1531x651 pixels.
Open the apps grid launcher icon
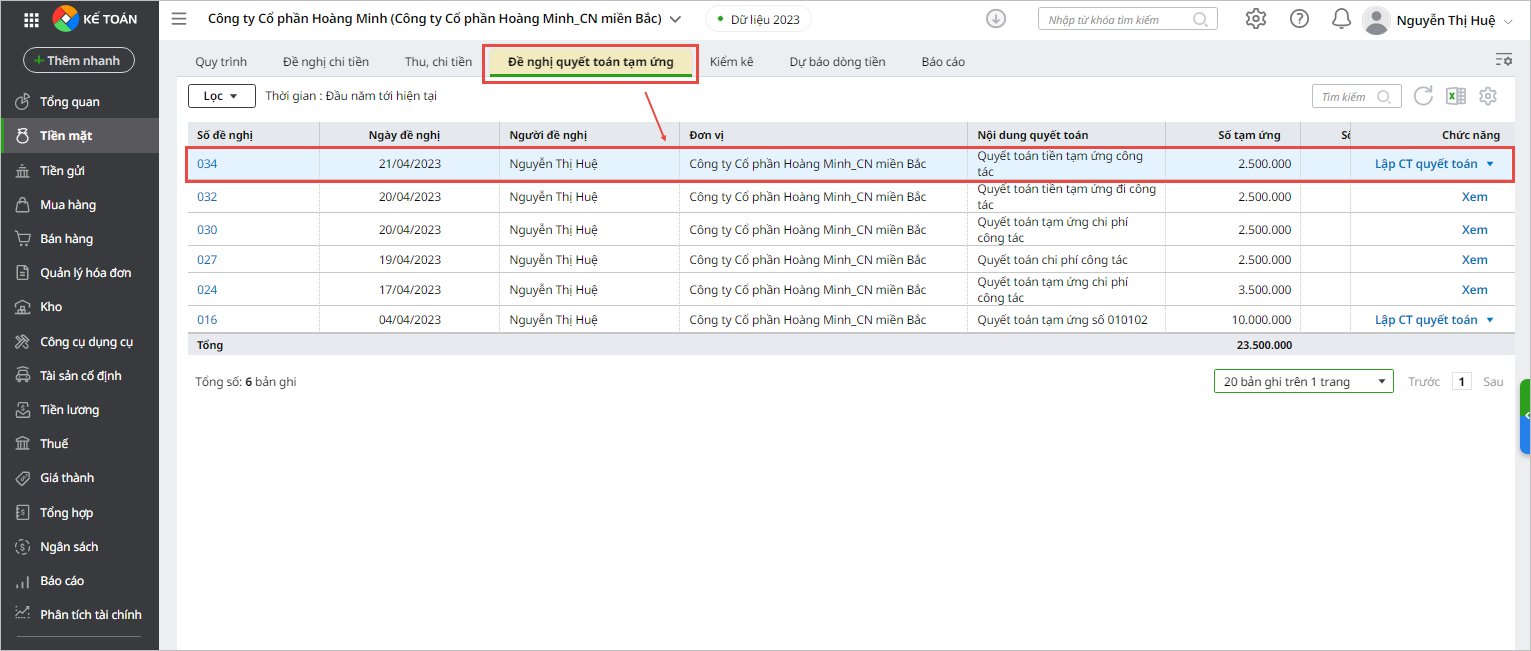pos(31,19)
